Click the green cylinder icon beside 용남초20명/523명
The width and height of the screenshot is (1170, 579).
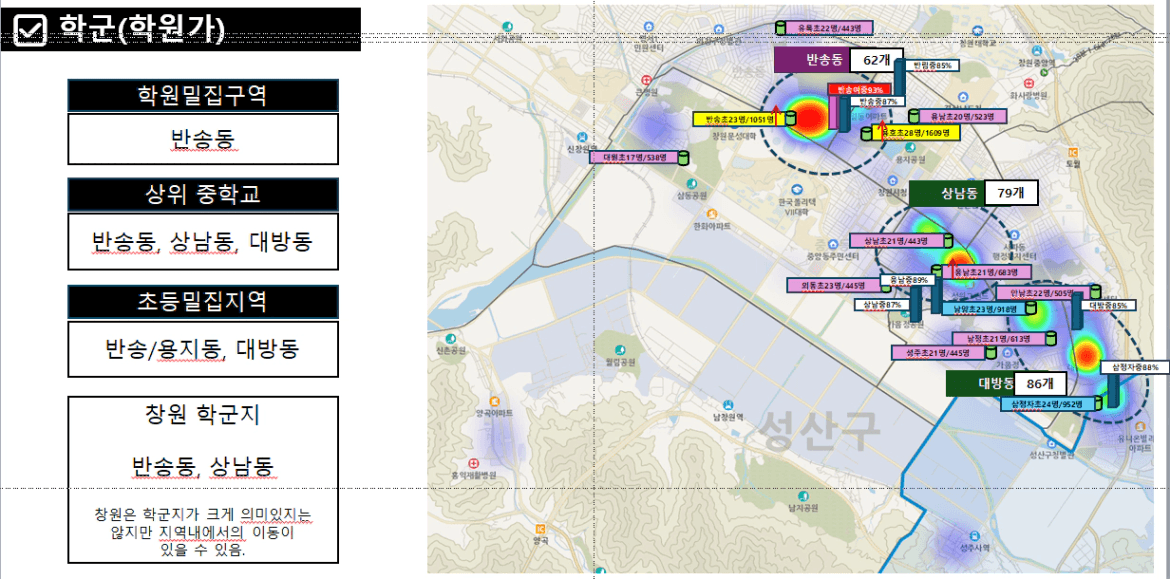pos(914,116)
